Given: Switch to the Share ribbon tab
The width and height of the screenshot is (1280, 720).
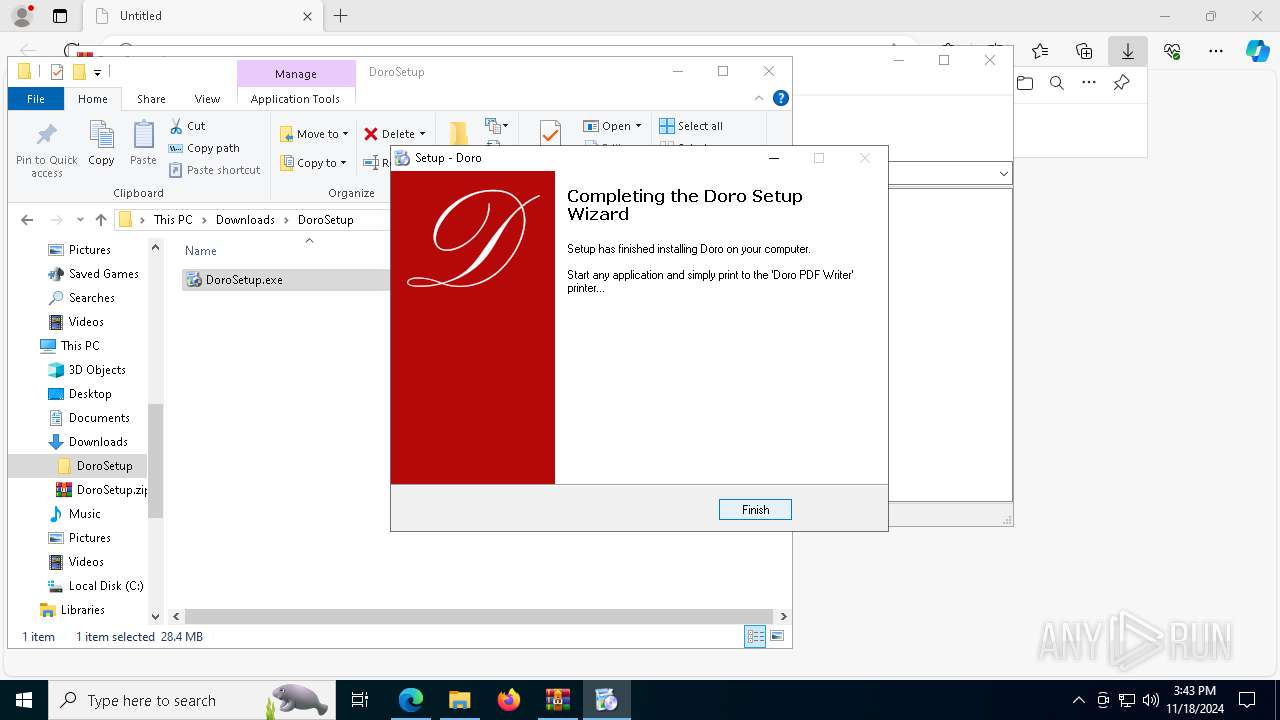Looking at the screenshot, I should tap(151, 99).
